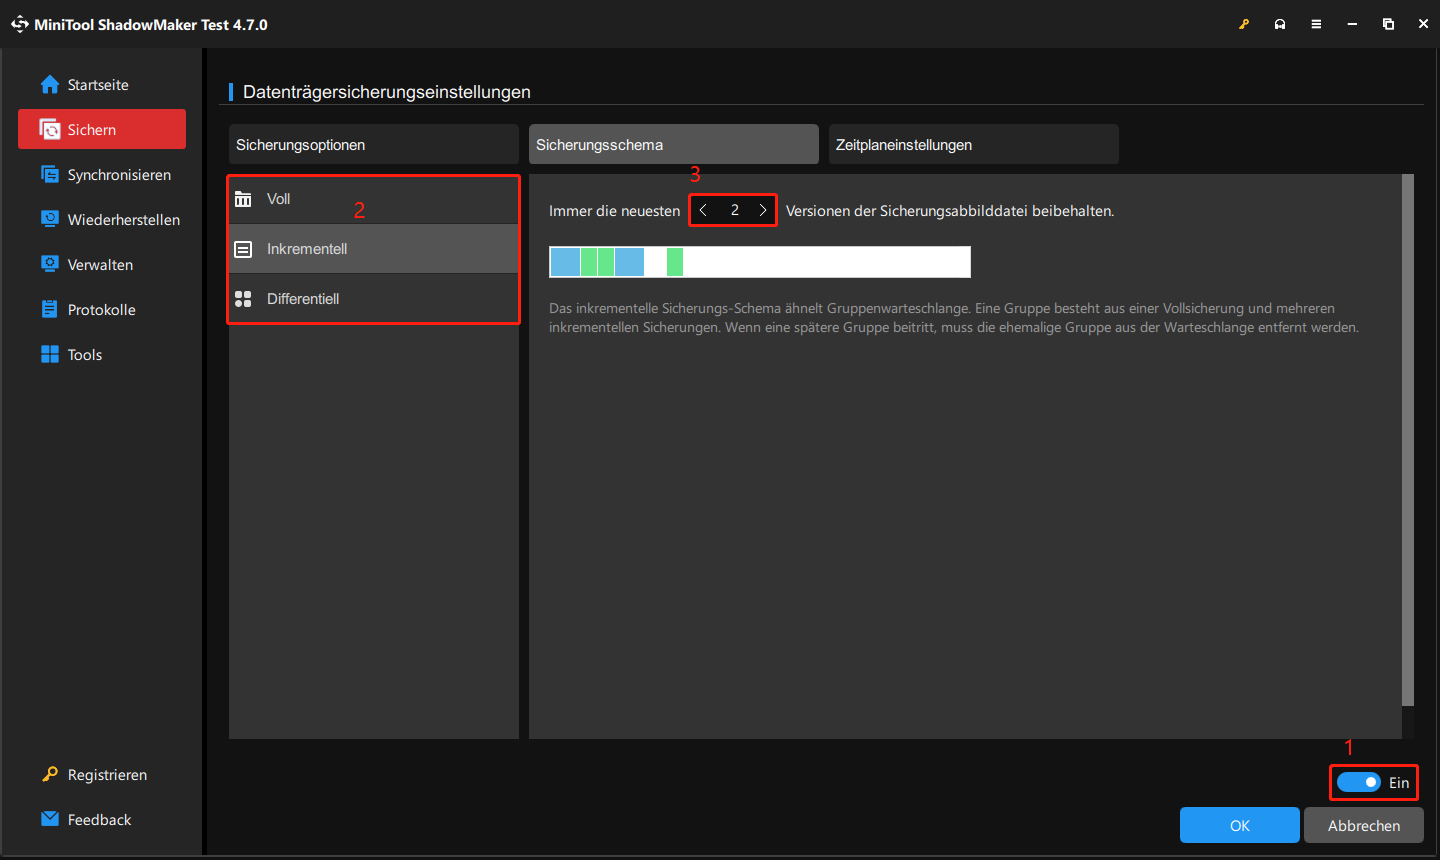Switch to the Sicherungsoptionen tab
The height and width of the screenshot is (860, 1440).
pos(374,144)
